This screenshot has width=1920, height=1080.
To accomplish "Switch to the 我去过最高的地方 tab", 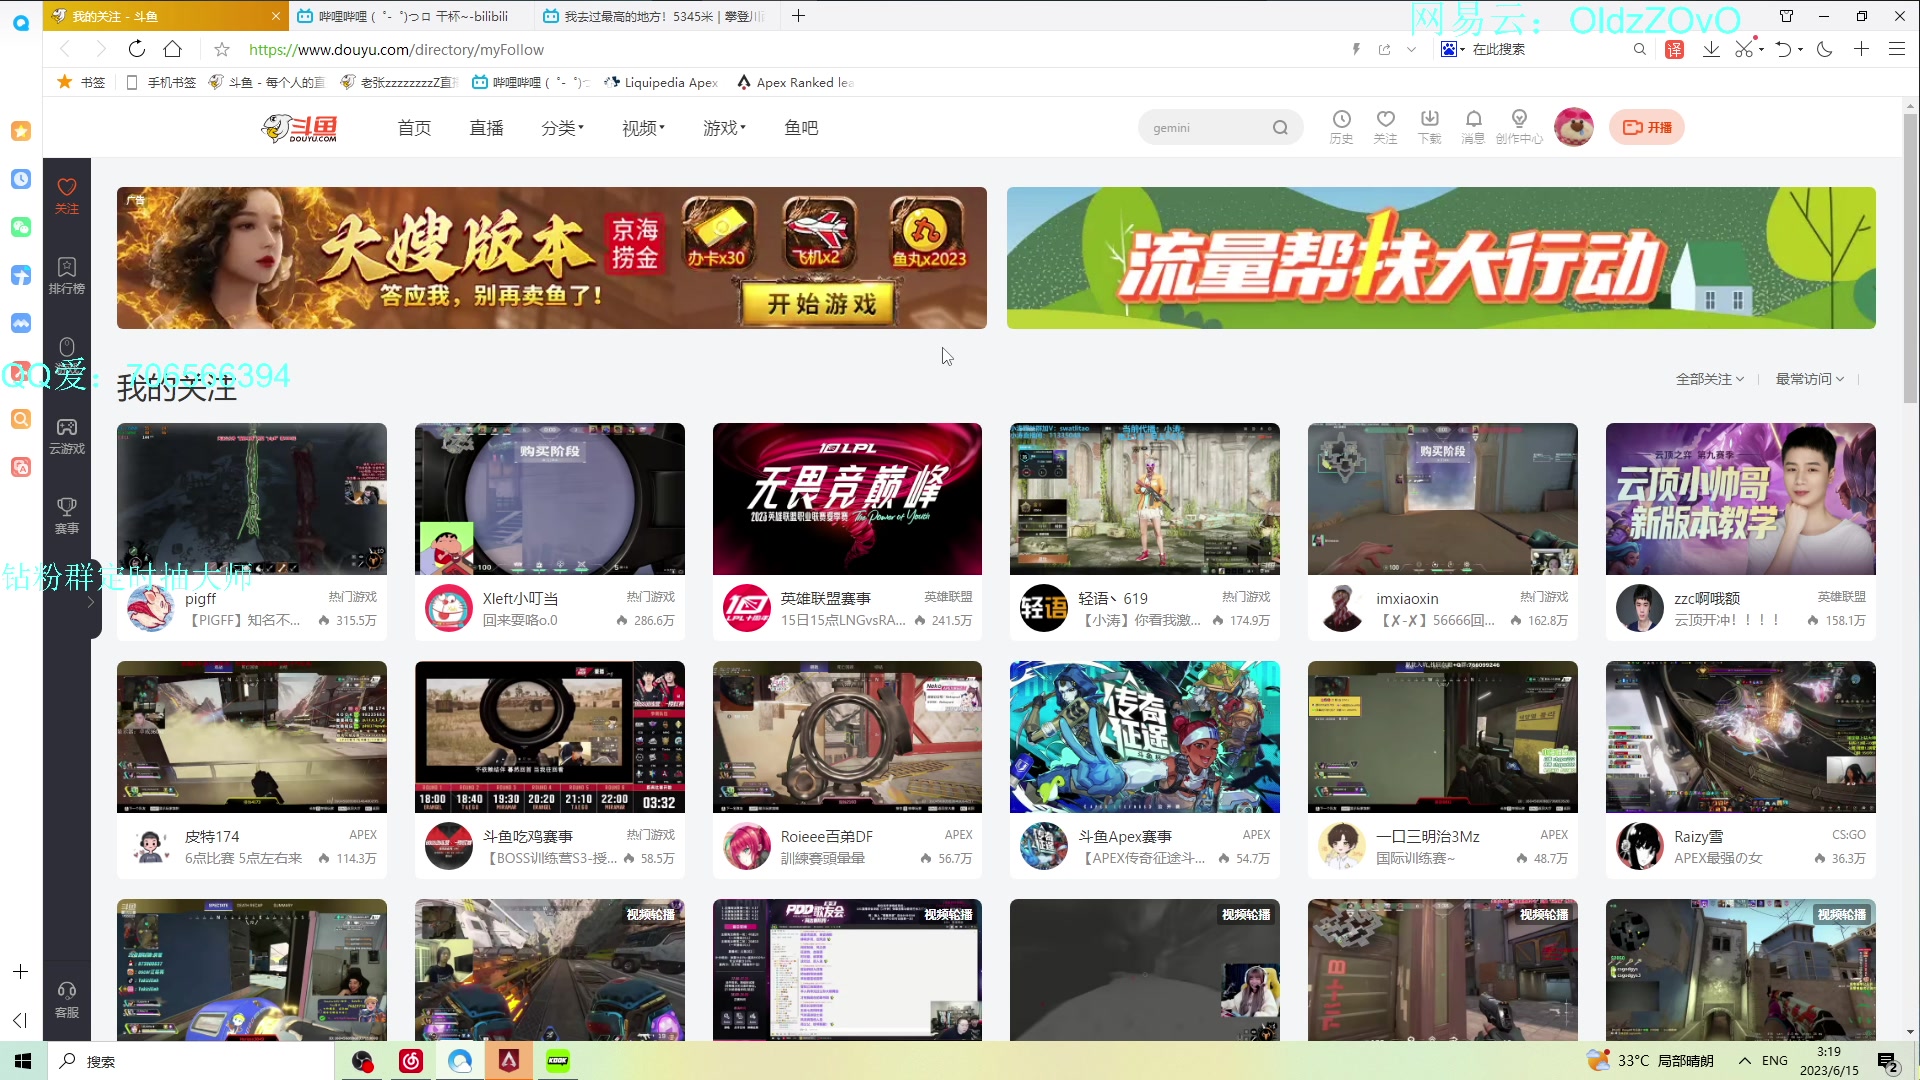I will pos(656,16).
